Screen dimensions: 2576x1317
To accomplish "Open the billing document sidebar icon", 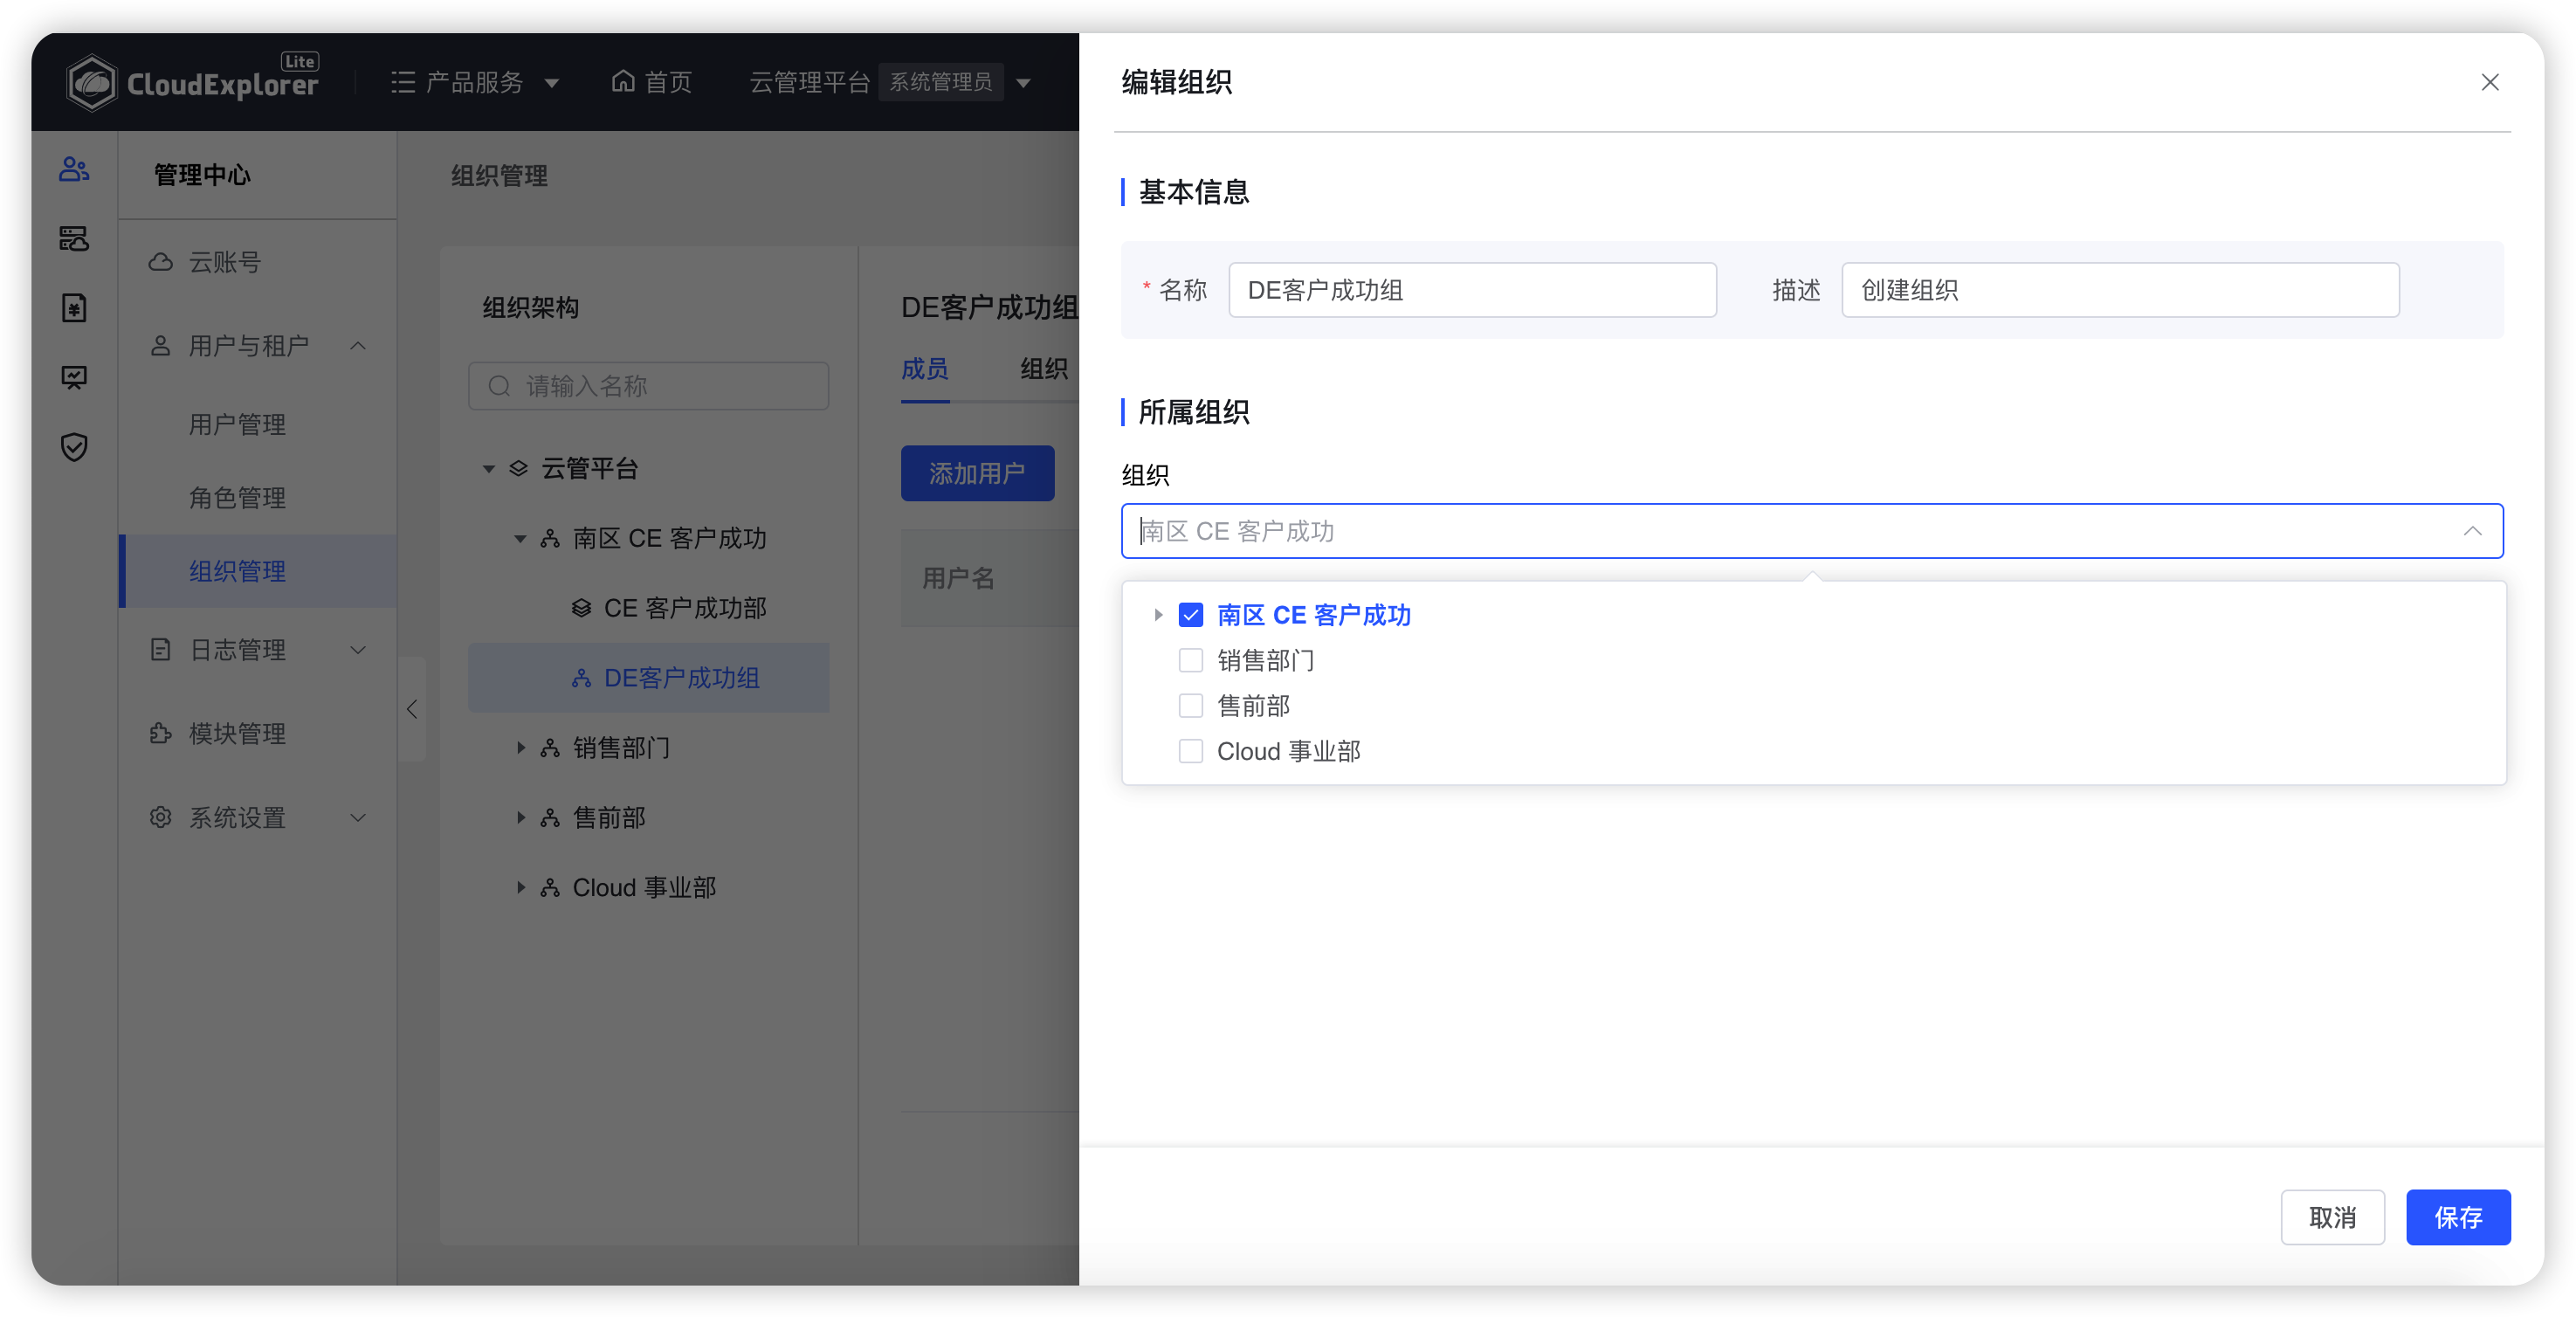I will [74, 308].
